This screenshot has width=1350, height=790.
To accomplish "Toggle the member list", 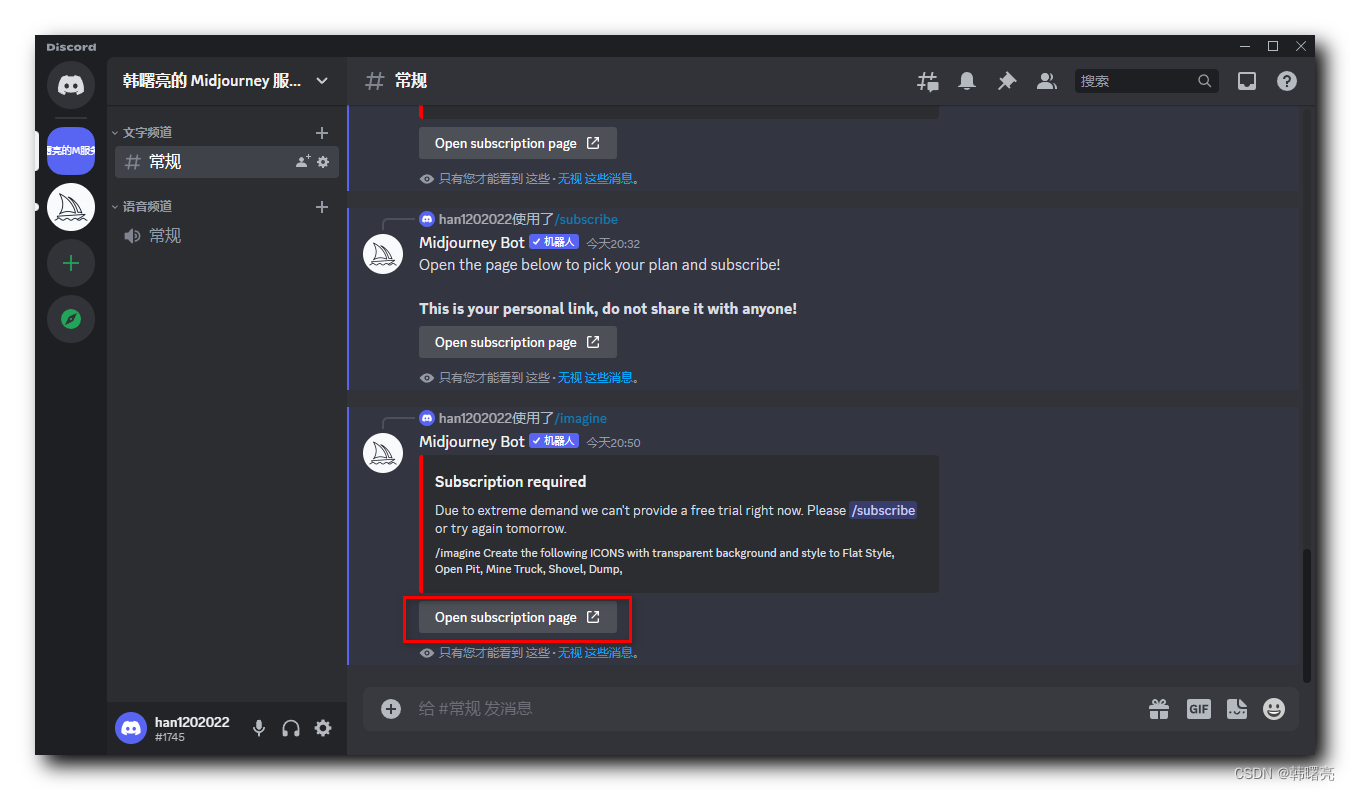I will (x=1047, y=81).
